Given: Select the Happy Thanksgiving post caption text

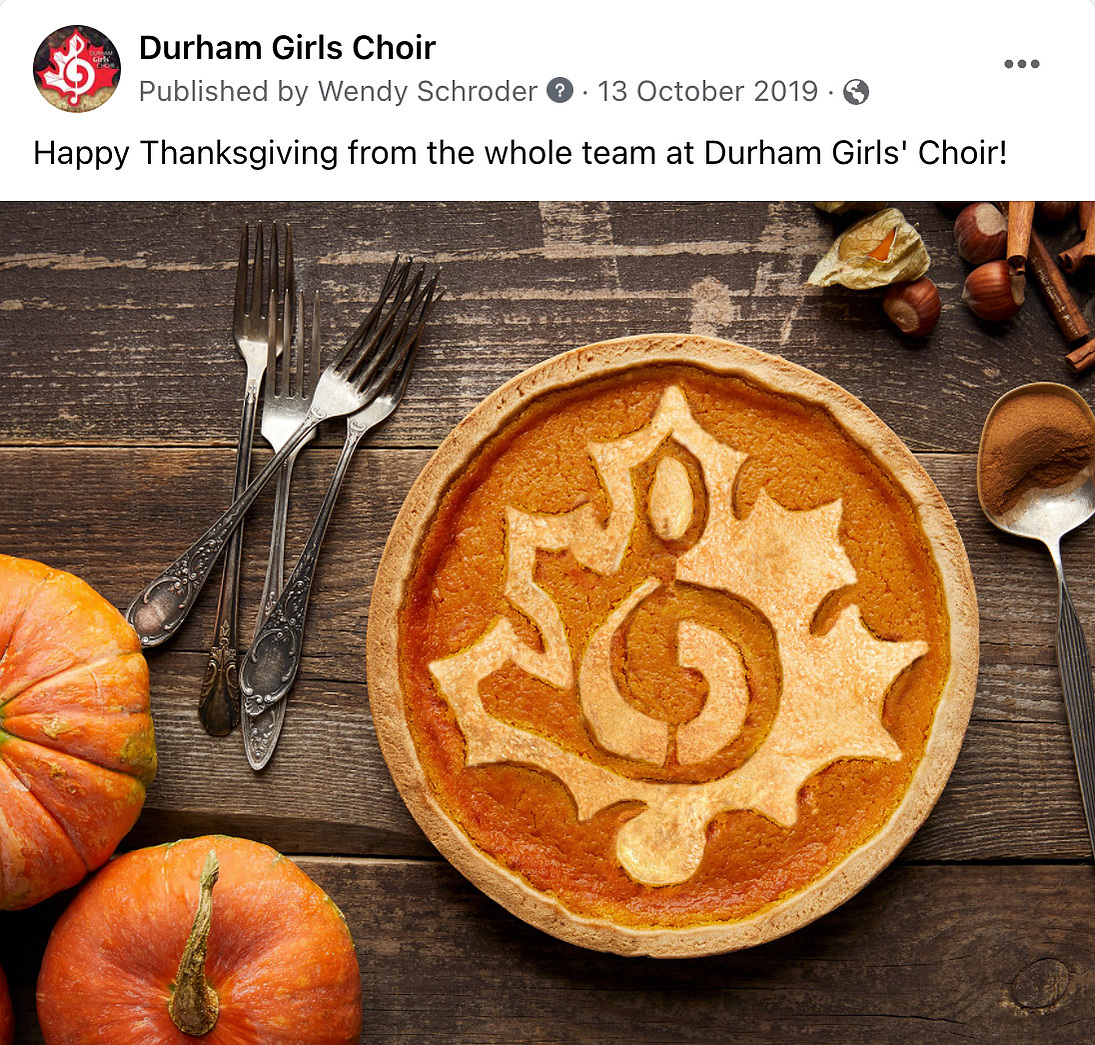Looking at the screenshot, I should pos(520,153).
